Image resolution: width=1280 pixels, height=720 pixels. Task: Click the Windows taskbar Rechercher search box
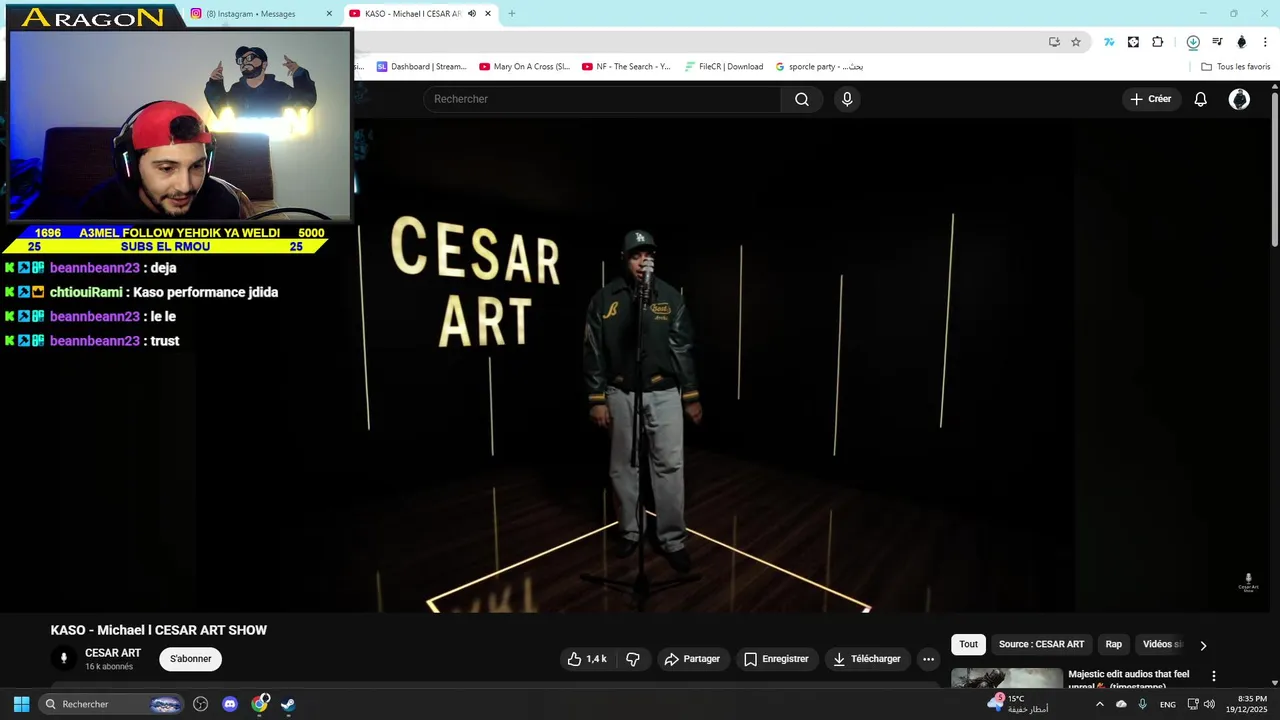(111, 704)
